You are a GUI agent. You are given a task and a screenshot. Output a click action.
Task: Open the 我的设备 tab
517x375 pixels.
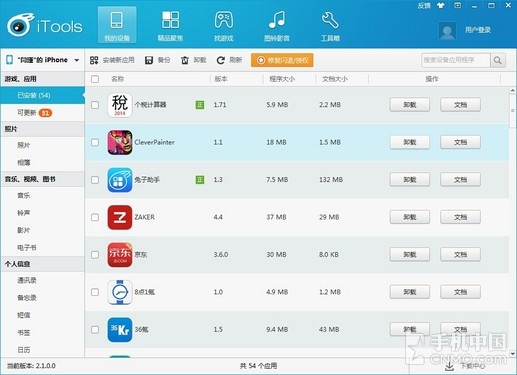point(117,25)
